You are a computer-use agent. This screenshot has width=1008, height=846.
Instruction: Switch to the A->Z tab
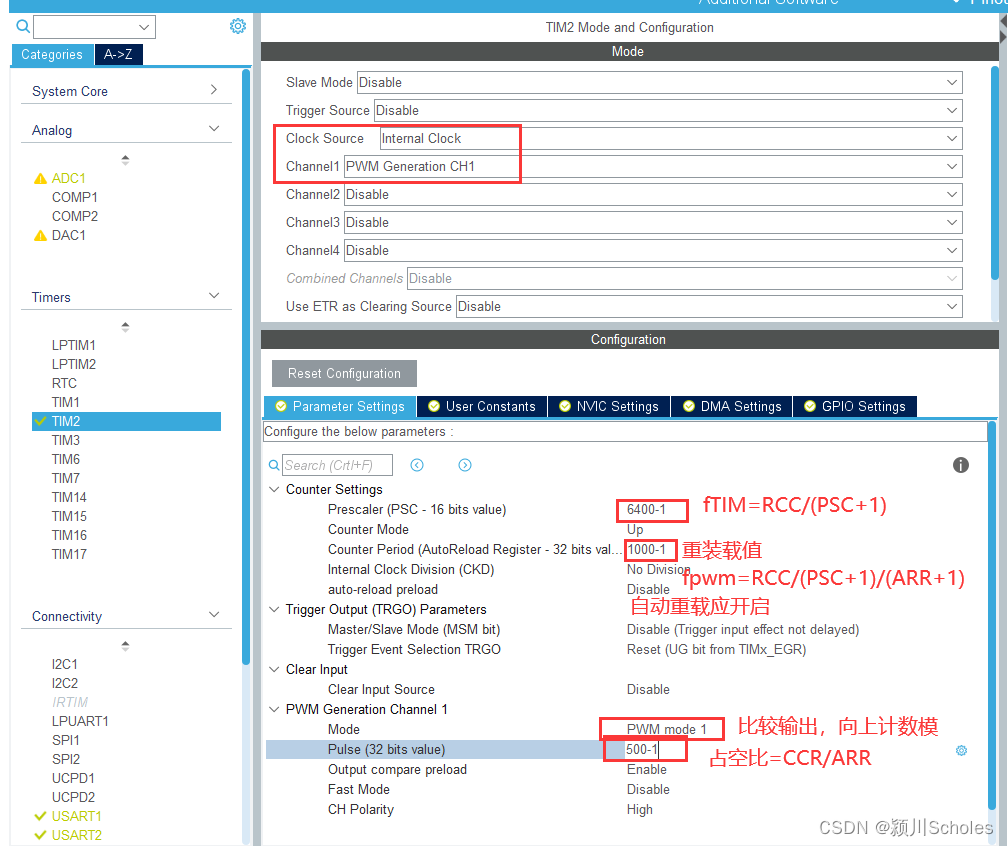pyautogui.click(x=118, y=55)
